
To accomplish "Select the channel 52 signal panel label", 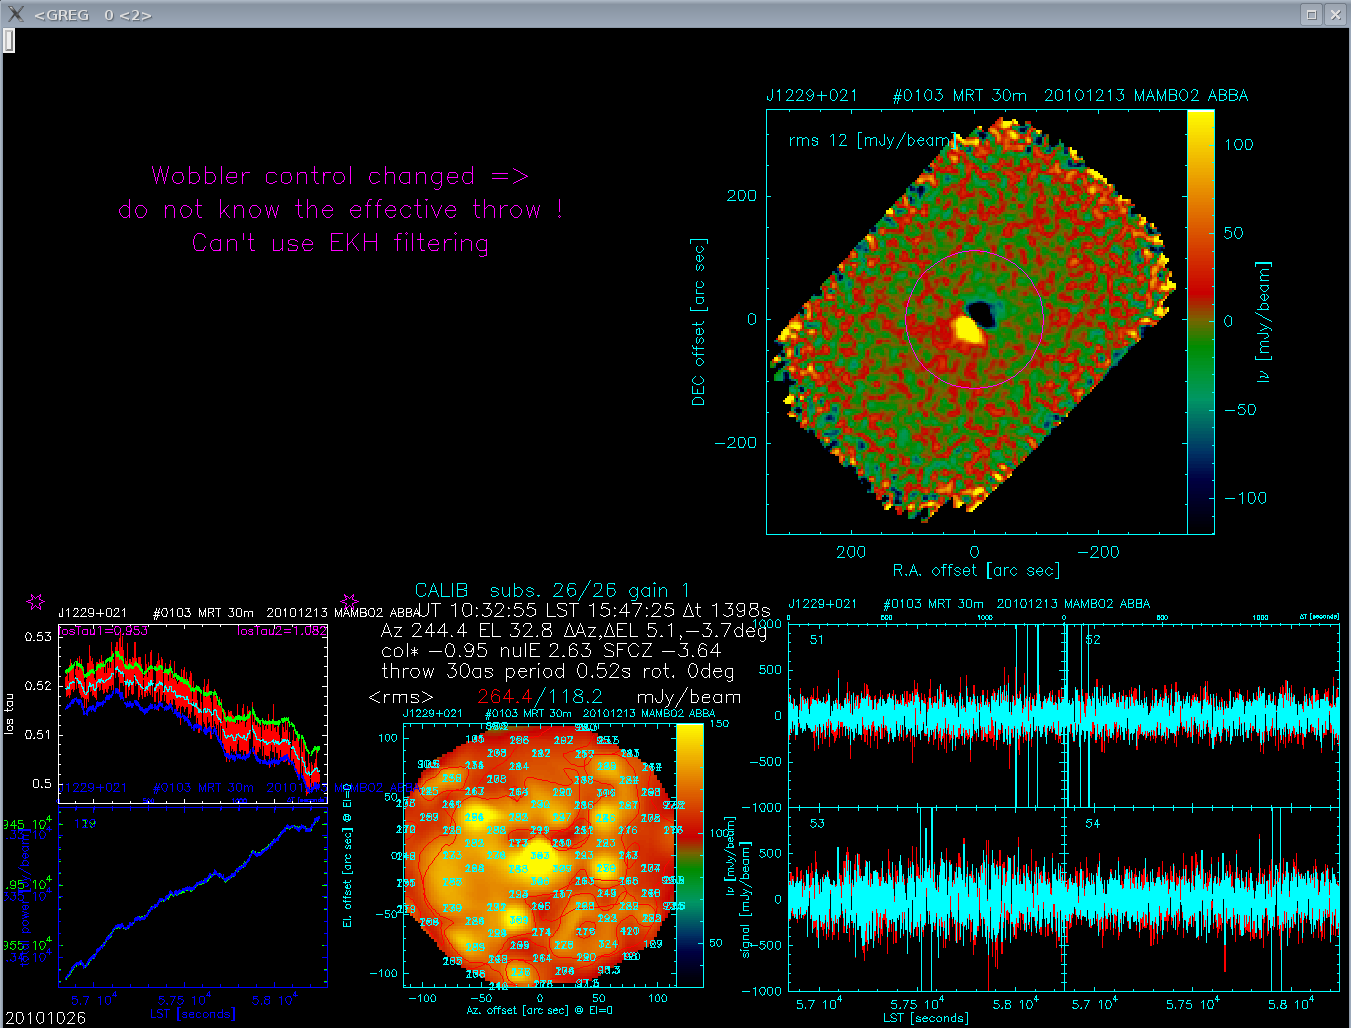I will (x=1093, y=640).
